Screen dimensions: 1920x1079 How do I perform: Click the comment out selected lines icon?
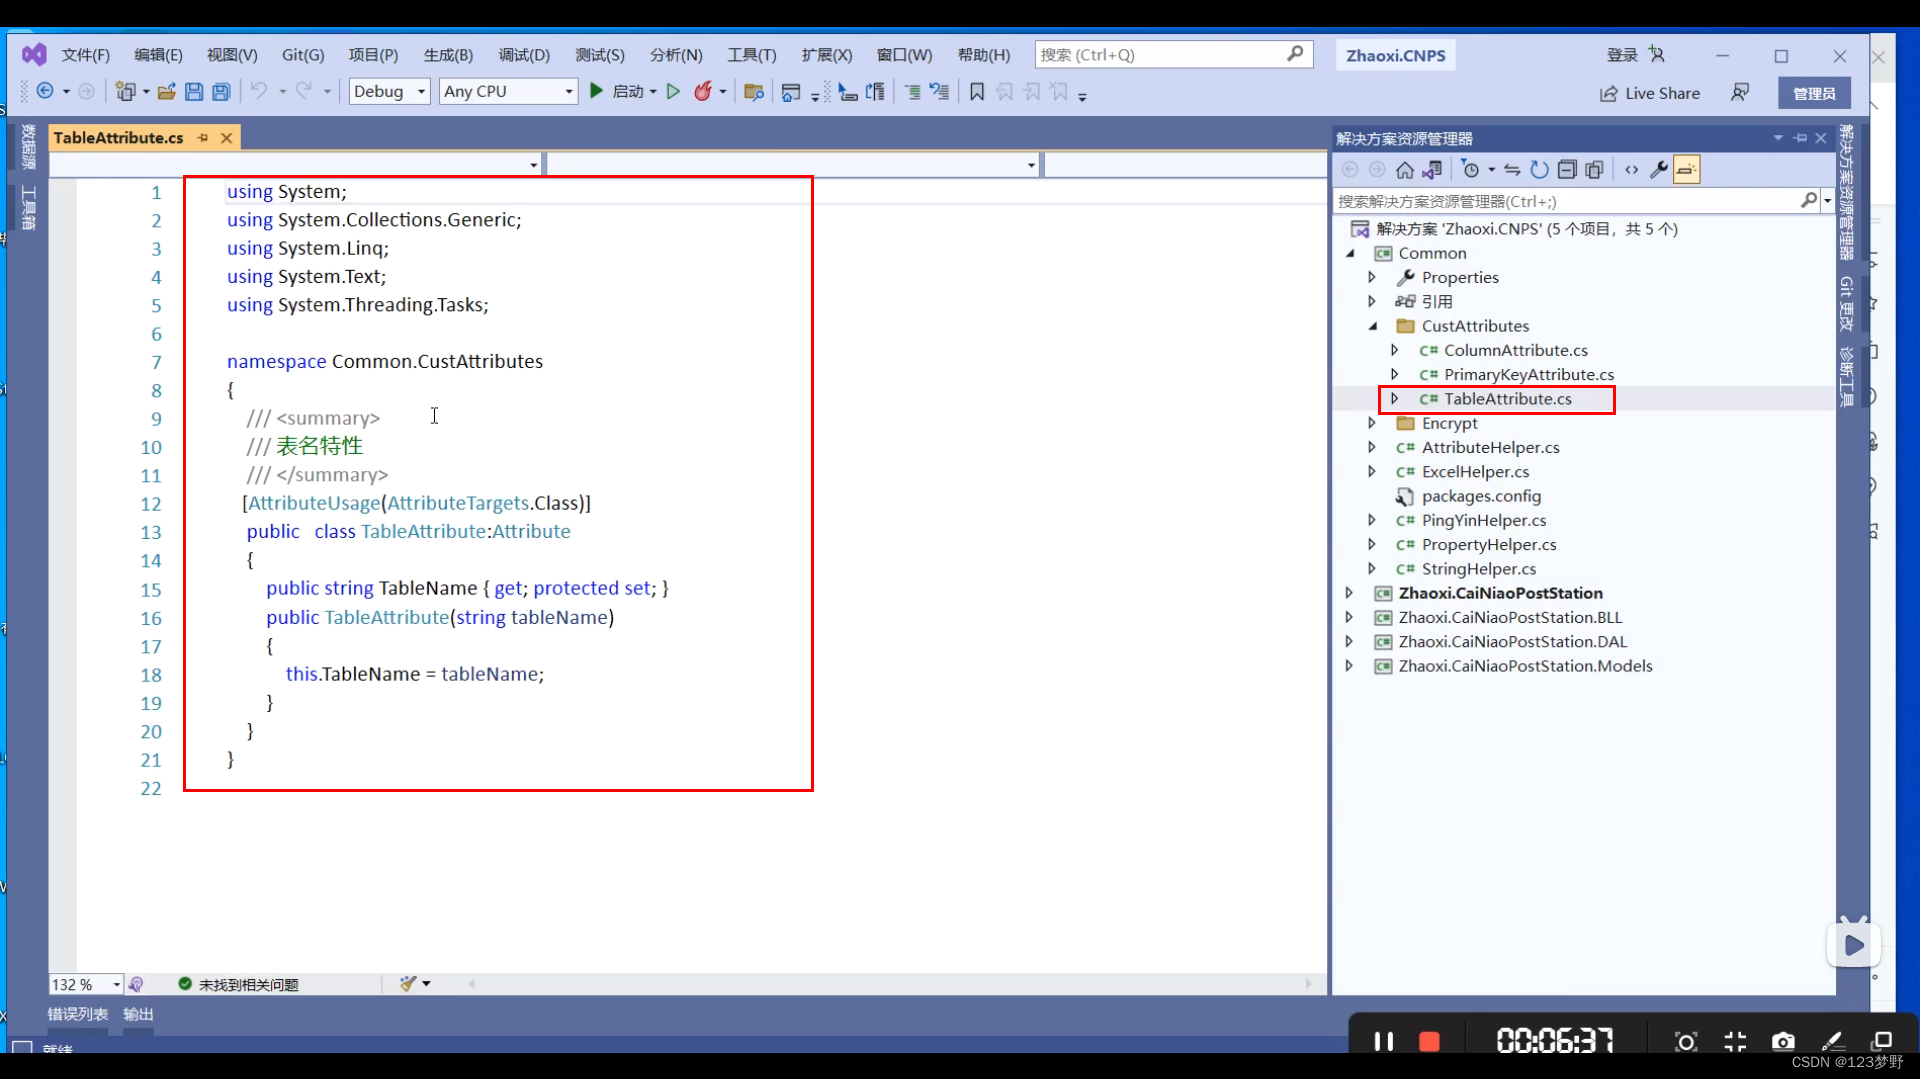[912, 92]
